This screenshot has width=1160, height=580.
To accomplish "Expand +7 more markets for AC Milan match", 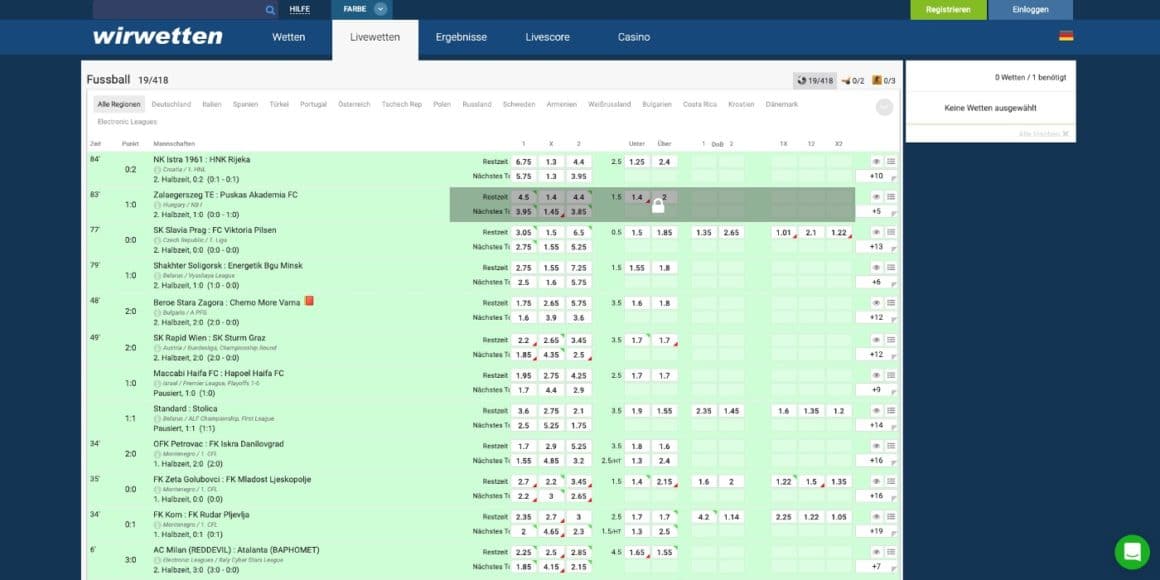I will pyautogui.click(x=877, y=567).
